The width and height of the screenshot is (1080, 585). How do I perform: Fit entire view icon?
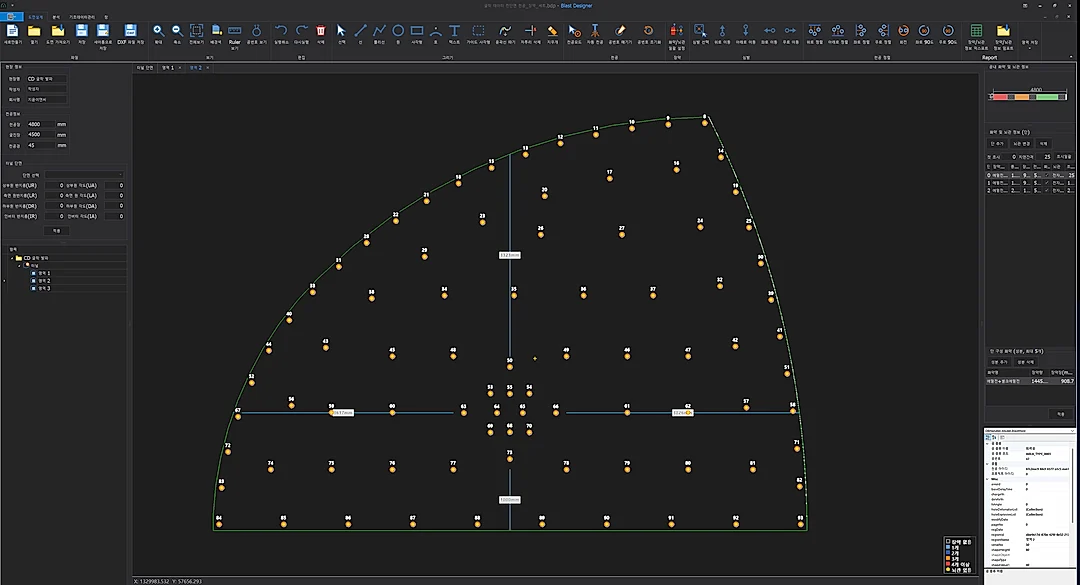[196, 31]
